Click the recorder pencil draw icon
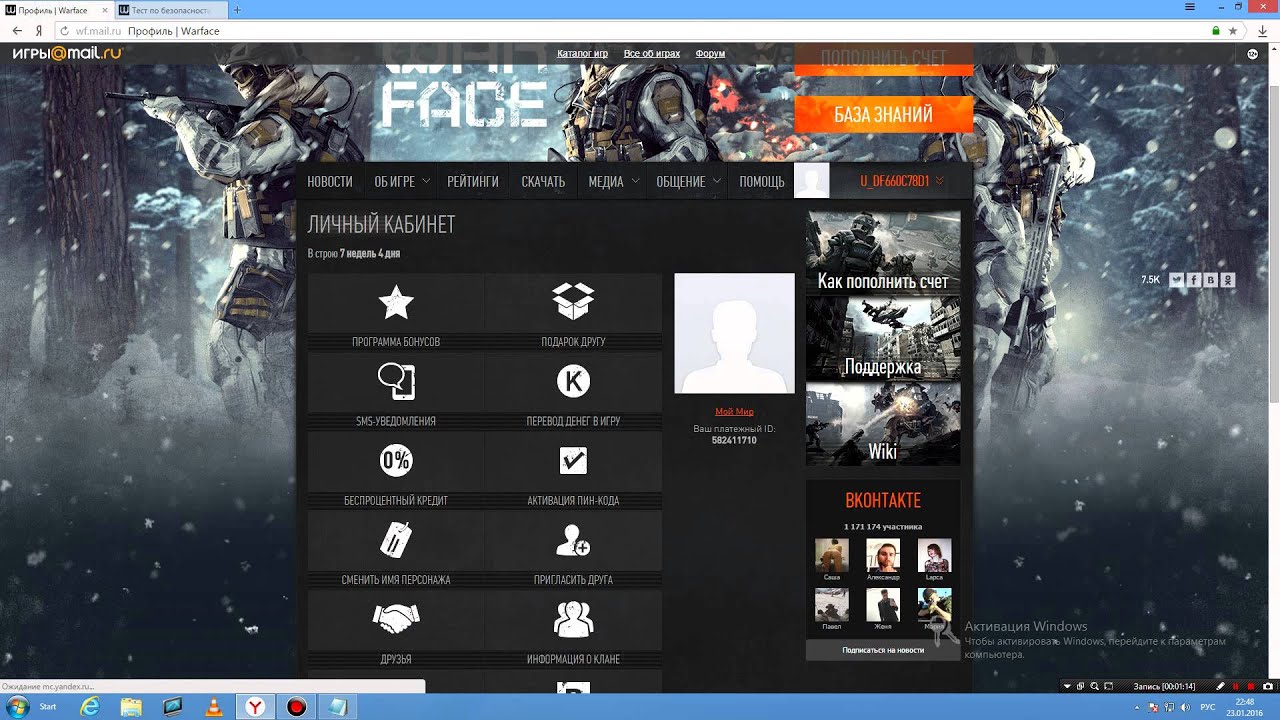1280x720 pixels. pyautogui.click(x=1220, y=686)
